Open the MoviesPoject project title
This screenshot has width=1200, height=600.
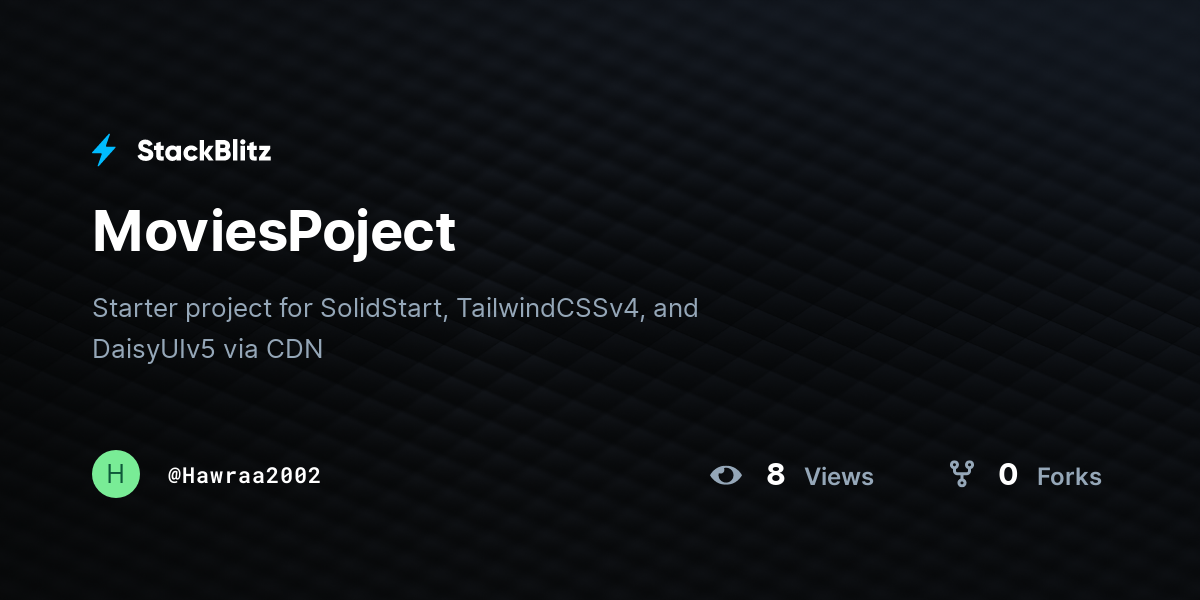pos(274,231)
